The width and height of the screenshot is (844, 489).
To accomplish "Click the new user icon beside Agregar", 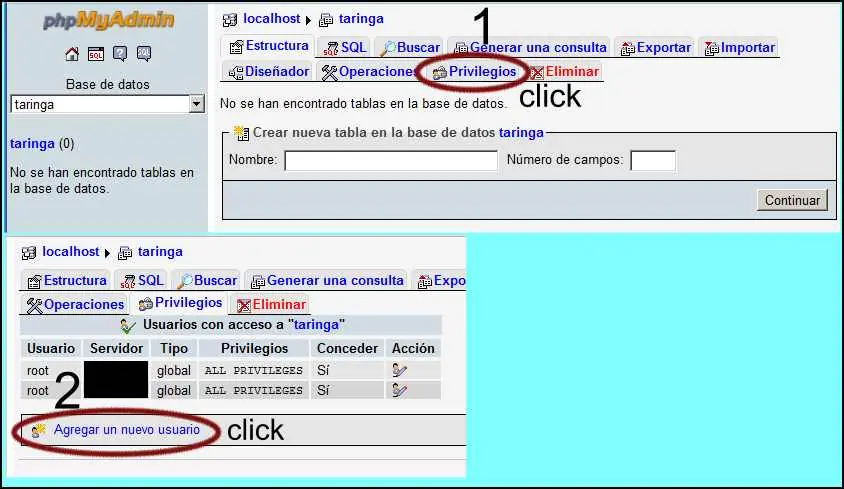I will pyautogui.click(x=38, y=430).
